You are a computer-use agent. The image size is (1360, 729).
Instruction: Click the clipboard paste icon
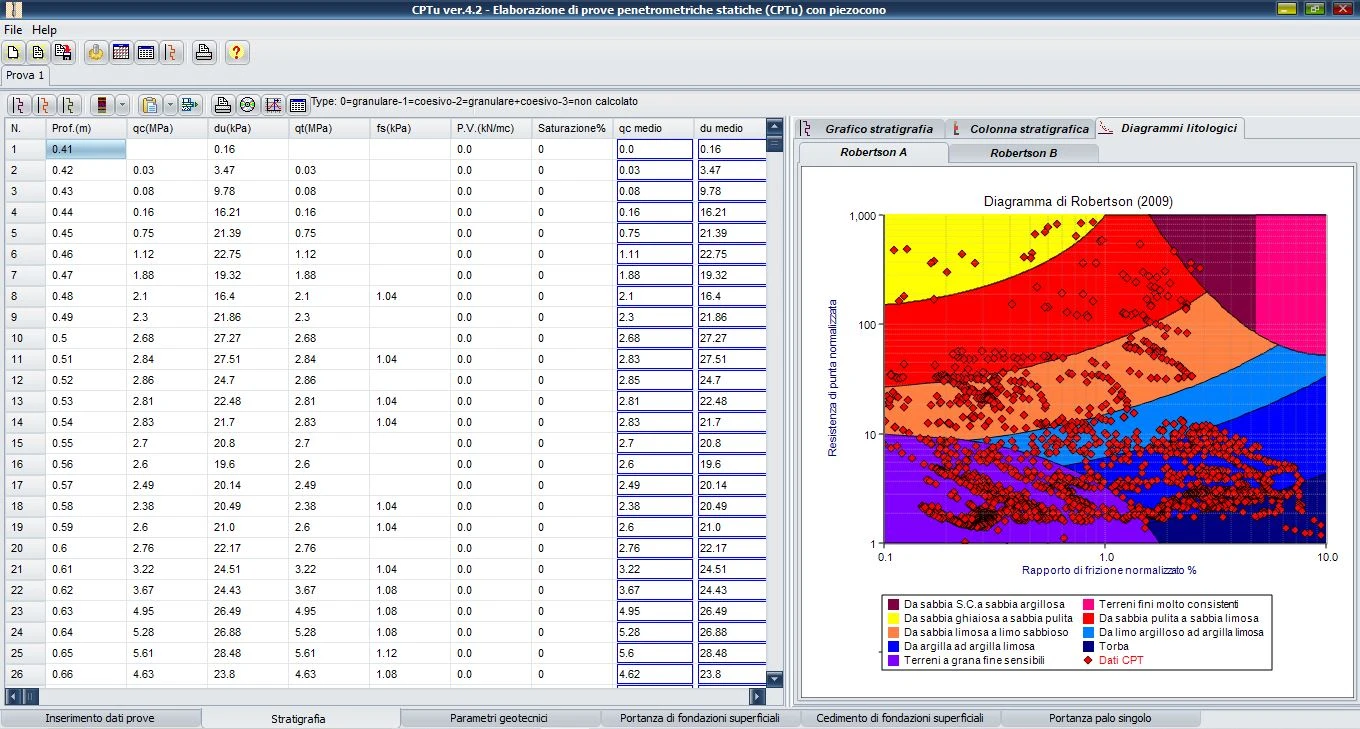pos(150,104)
